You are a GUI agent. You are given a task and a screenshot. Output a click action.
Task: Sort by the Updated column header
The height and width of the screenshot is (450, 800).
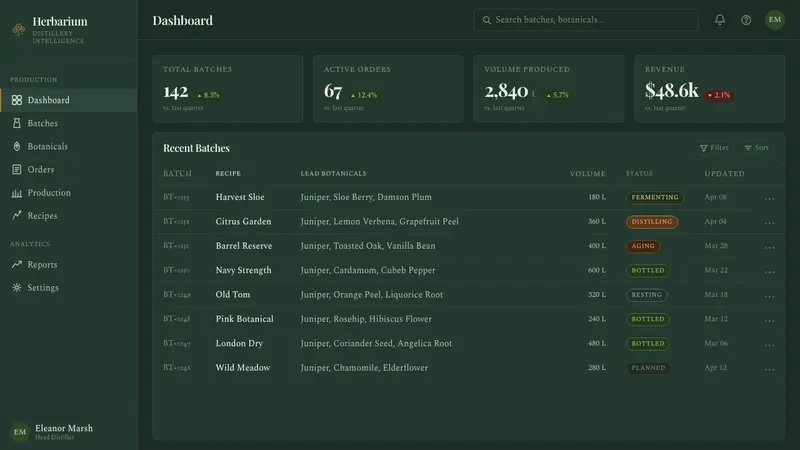coord(724,173)
